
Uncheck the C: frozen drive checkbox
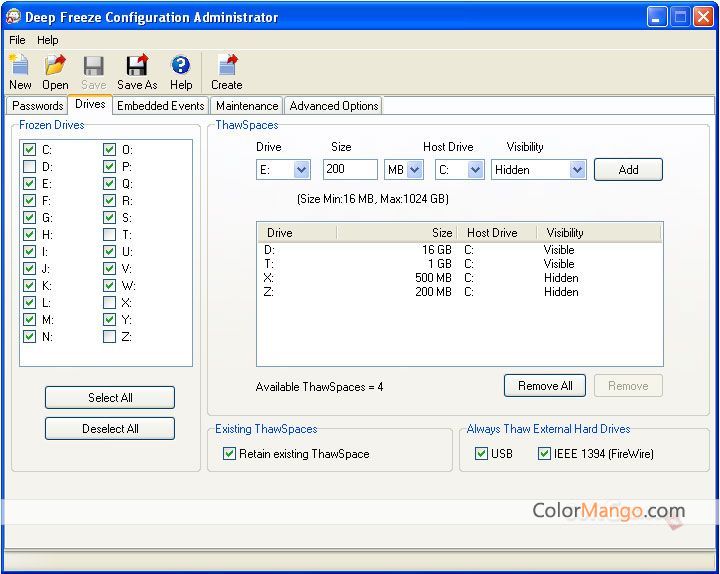29,149
